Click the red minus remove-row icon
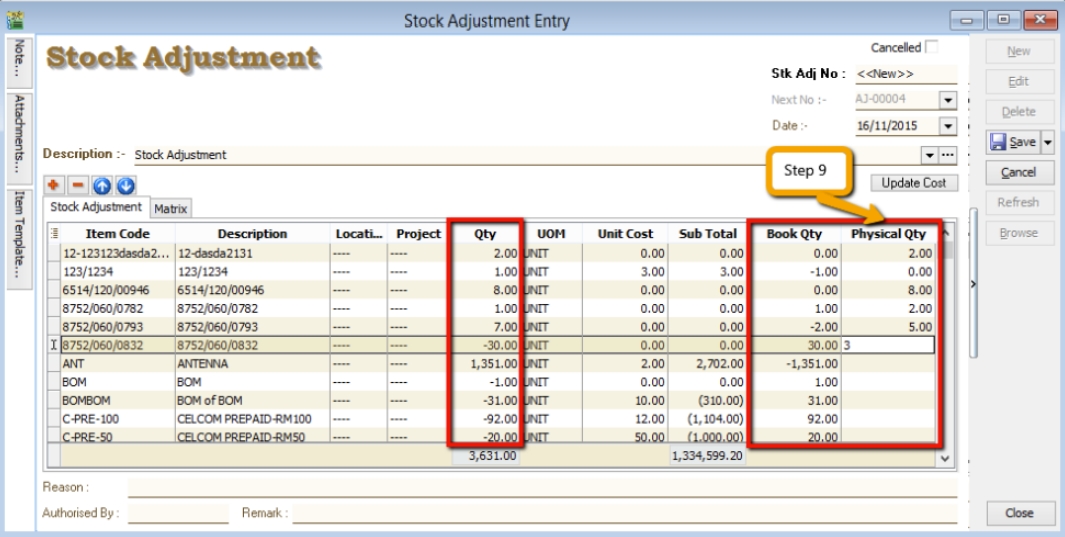Screen dimensions: 1065x537 coord(77,185)
